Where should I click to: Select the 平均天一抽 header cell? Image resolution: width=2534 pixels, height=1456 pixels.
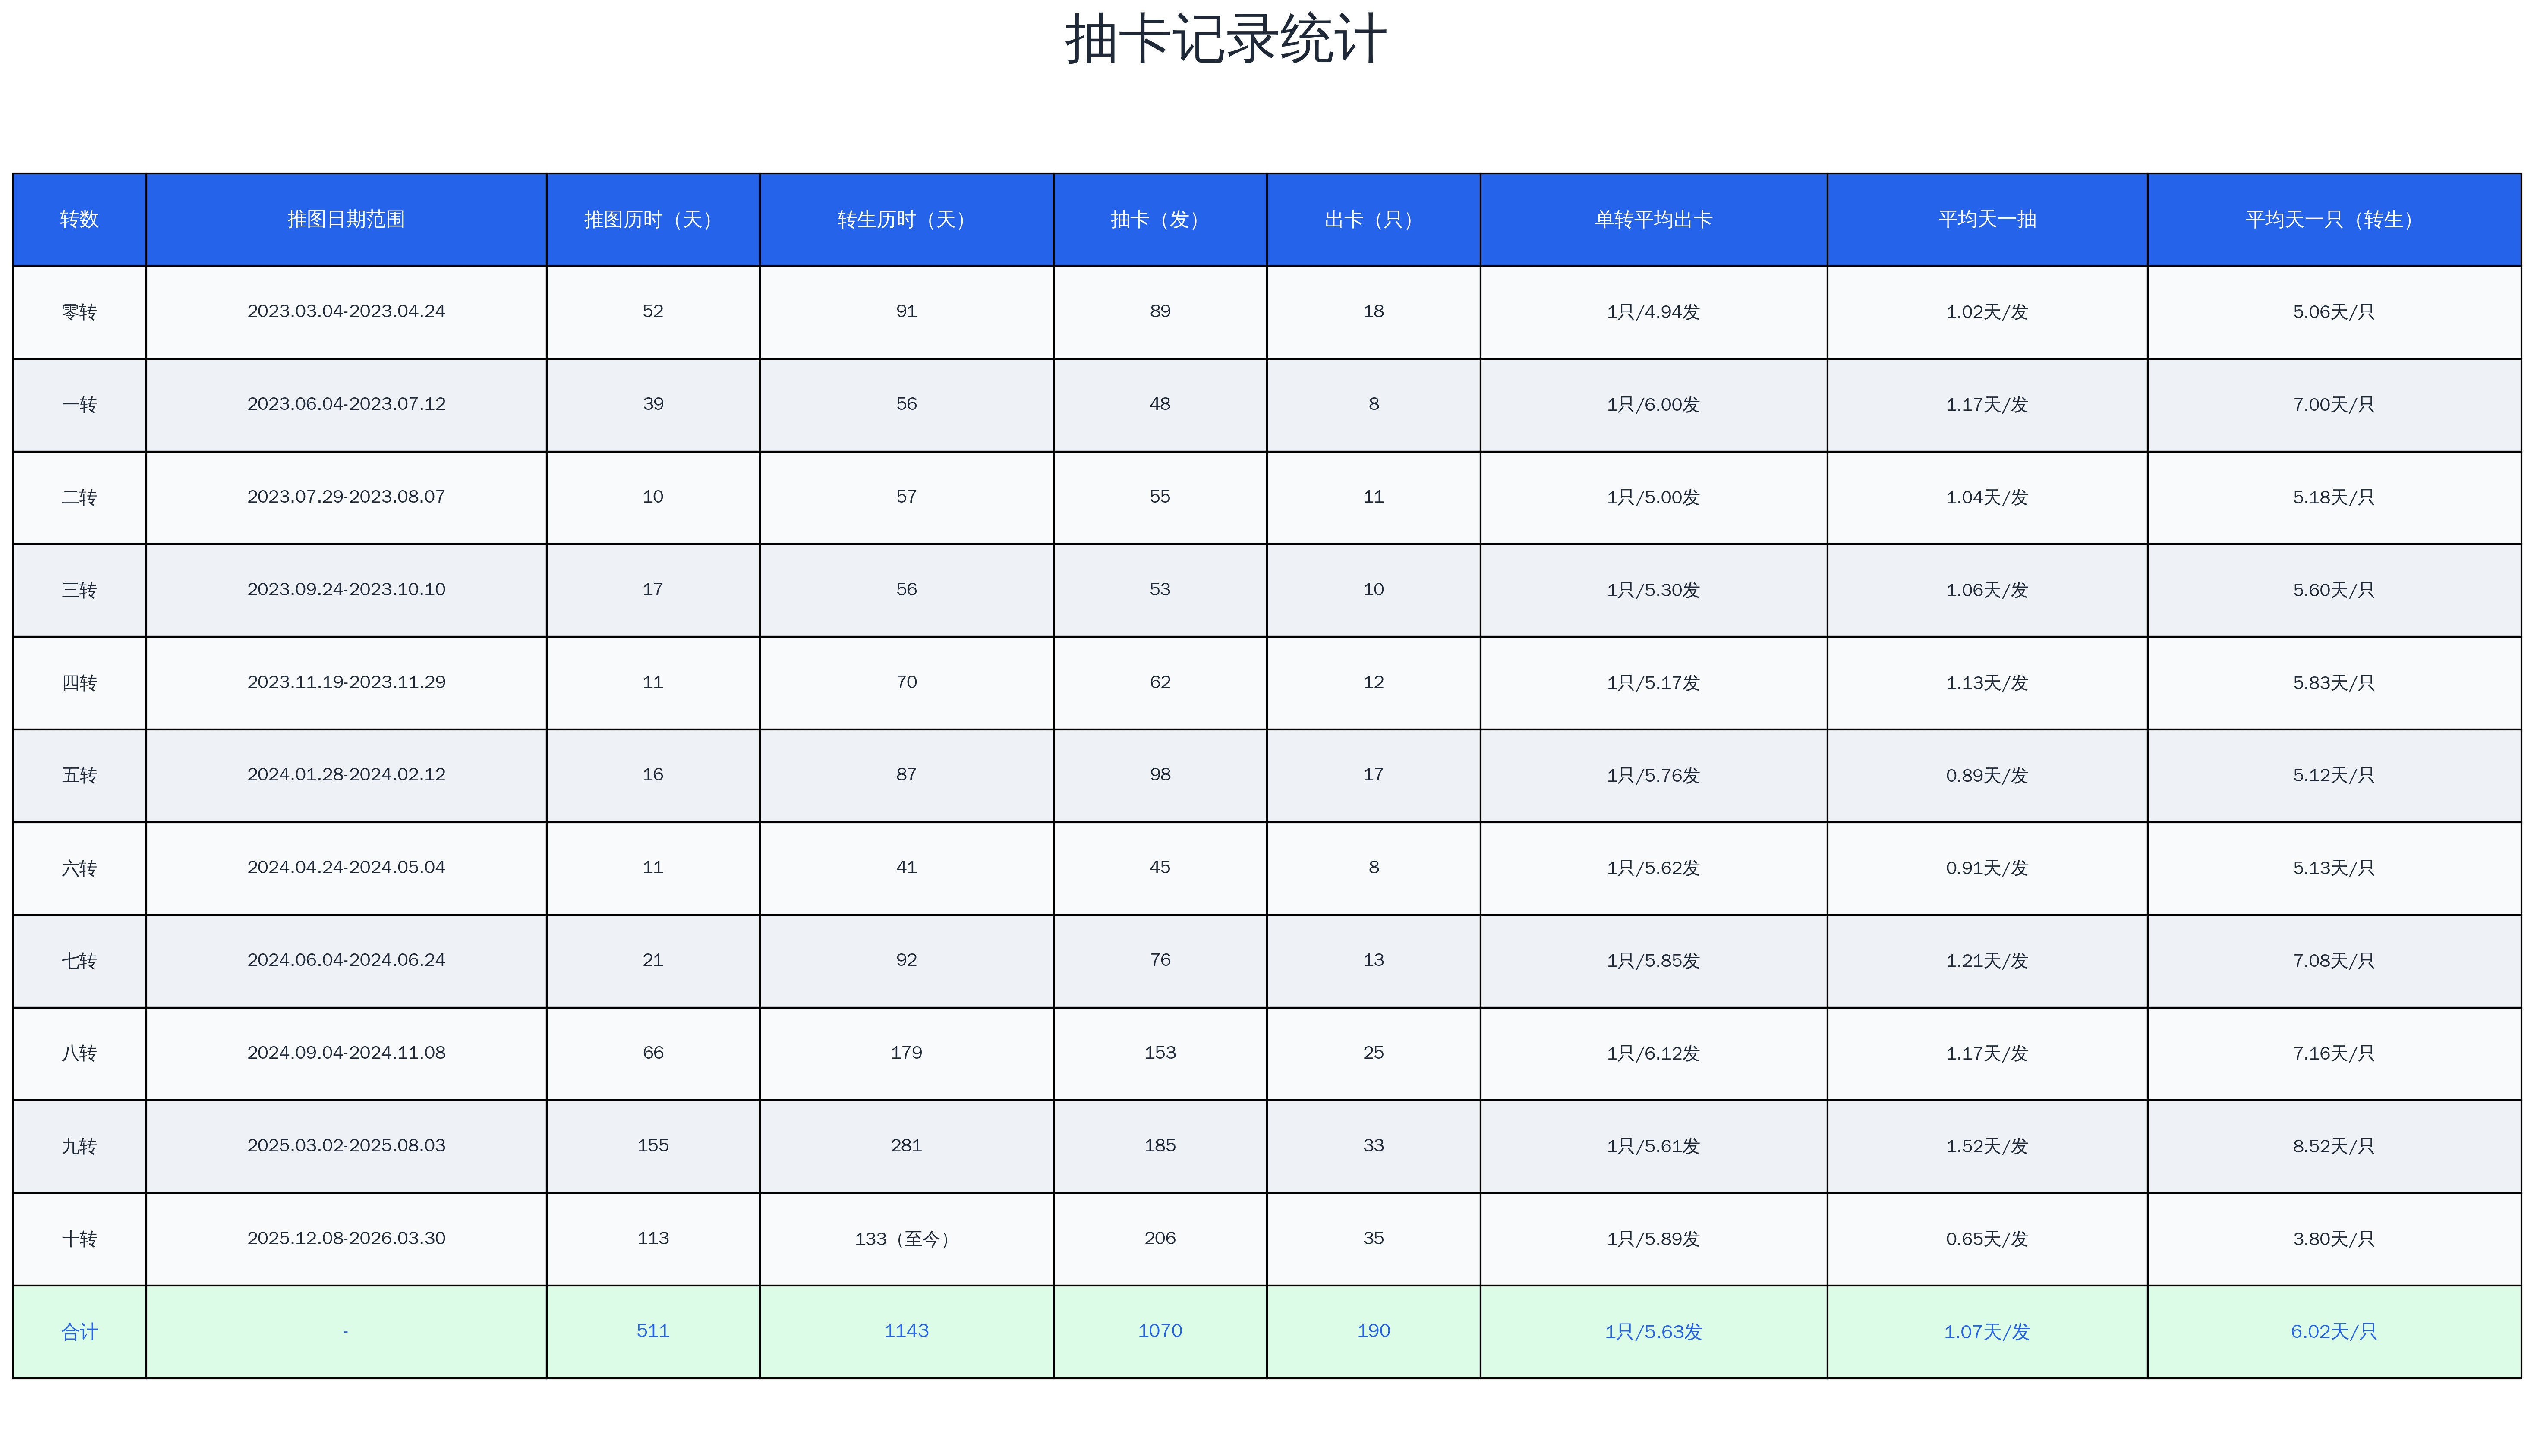(x=1987, y=219)
